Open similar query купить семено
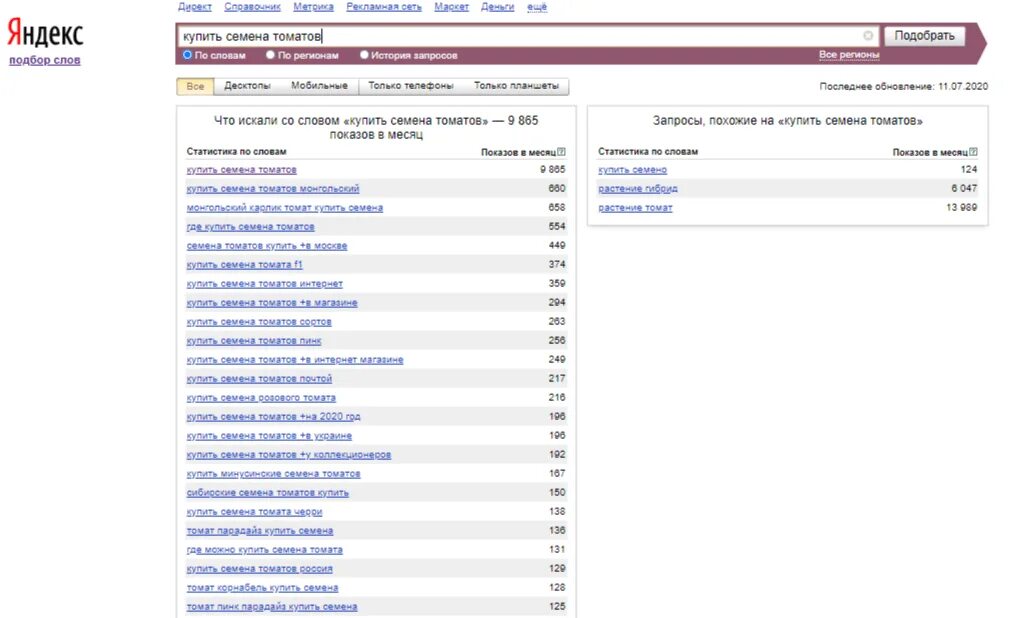The width and height of the screenshot is (1022, 618). (632, 169)
